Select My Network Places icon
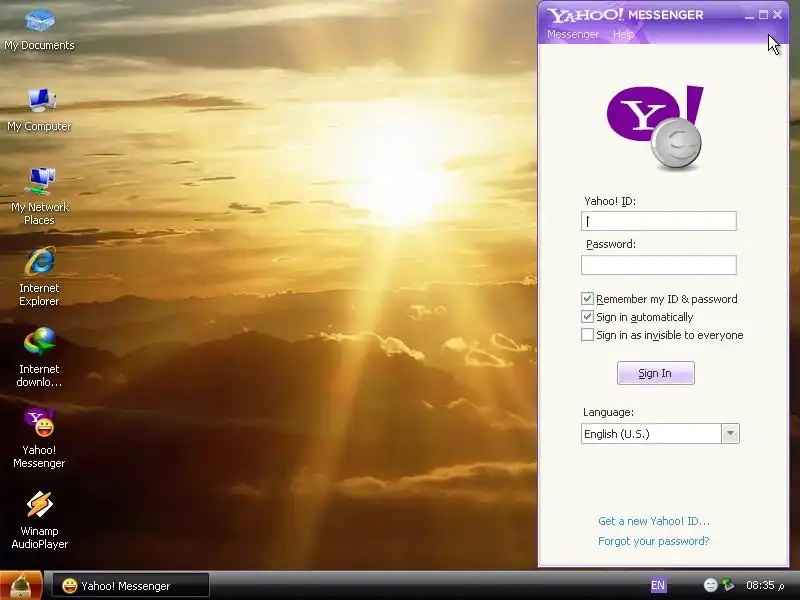This screenshot has width=800, height=600. (39, 196)
